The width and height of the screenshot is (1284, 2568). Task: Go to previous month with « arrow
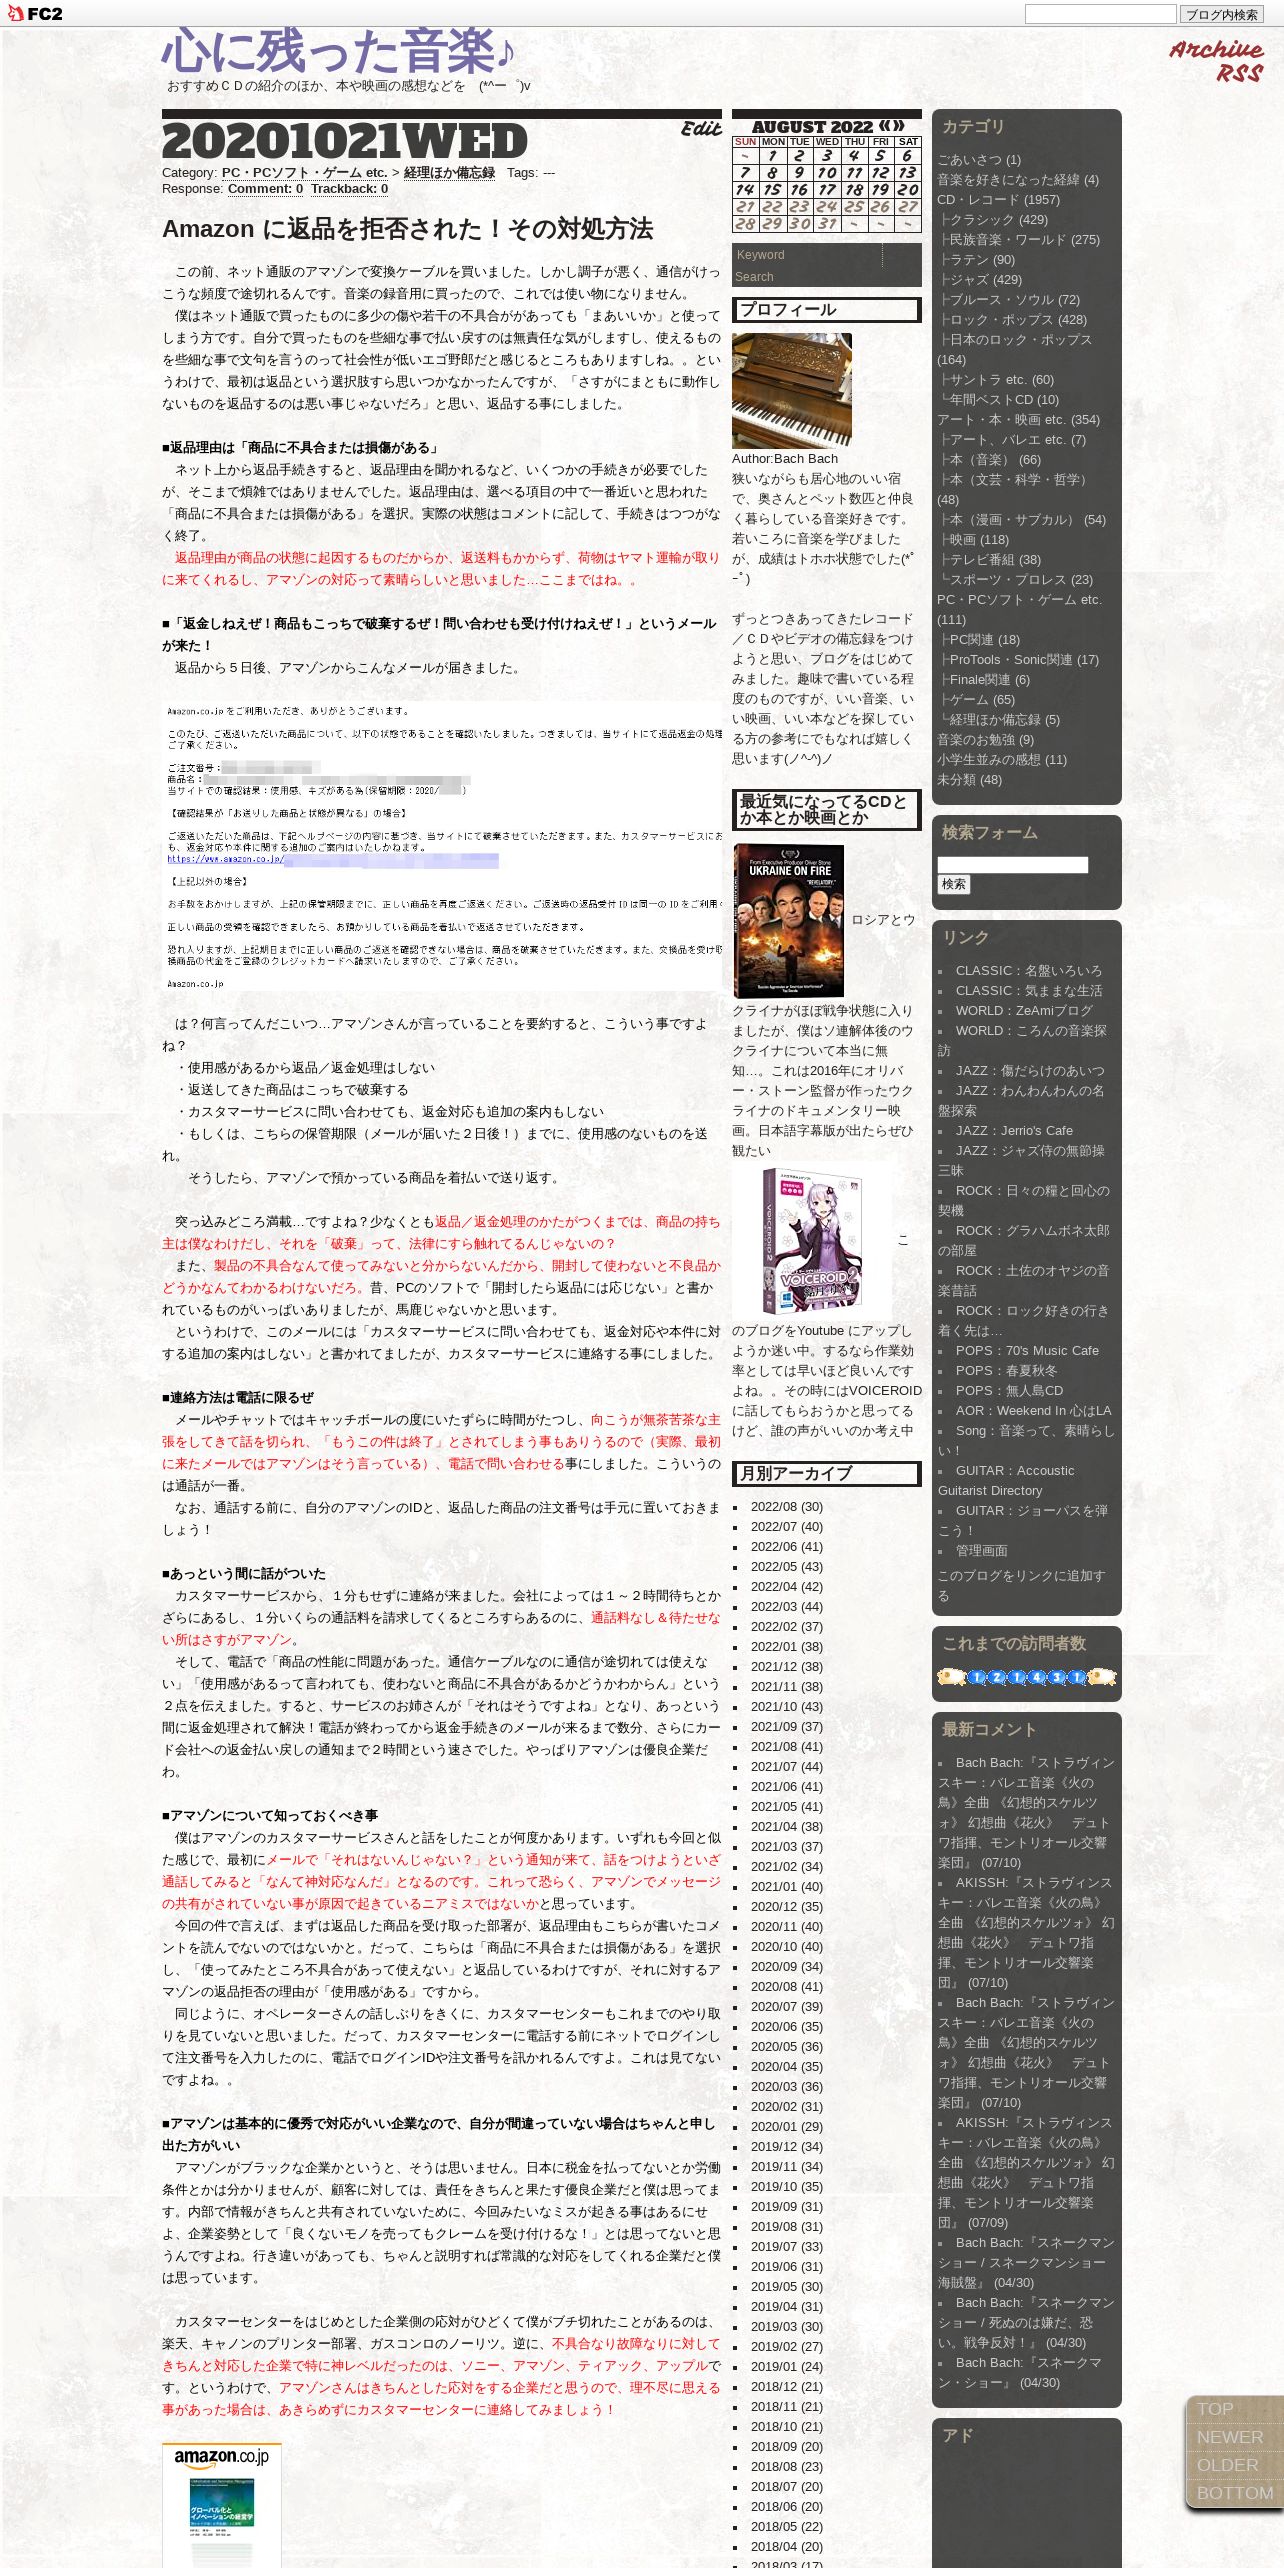[885, 127]
